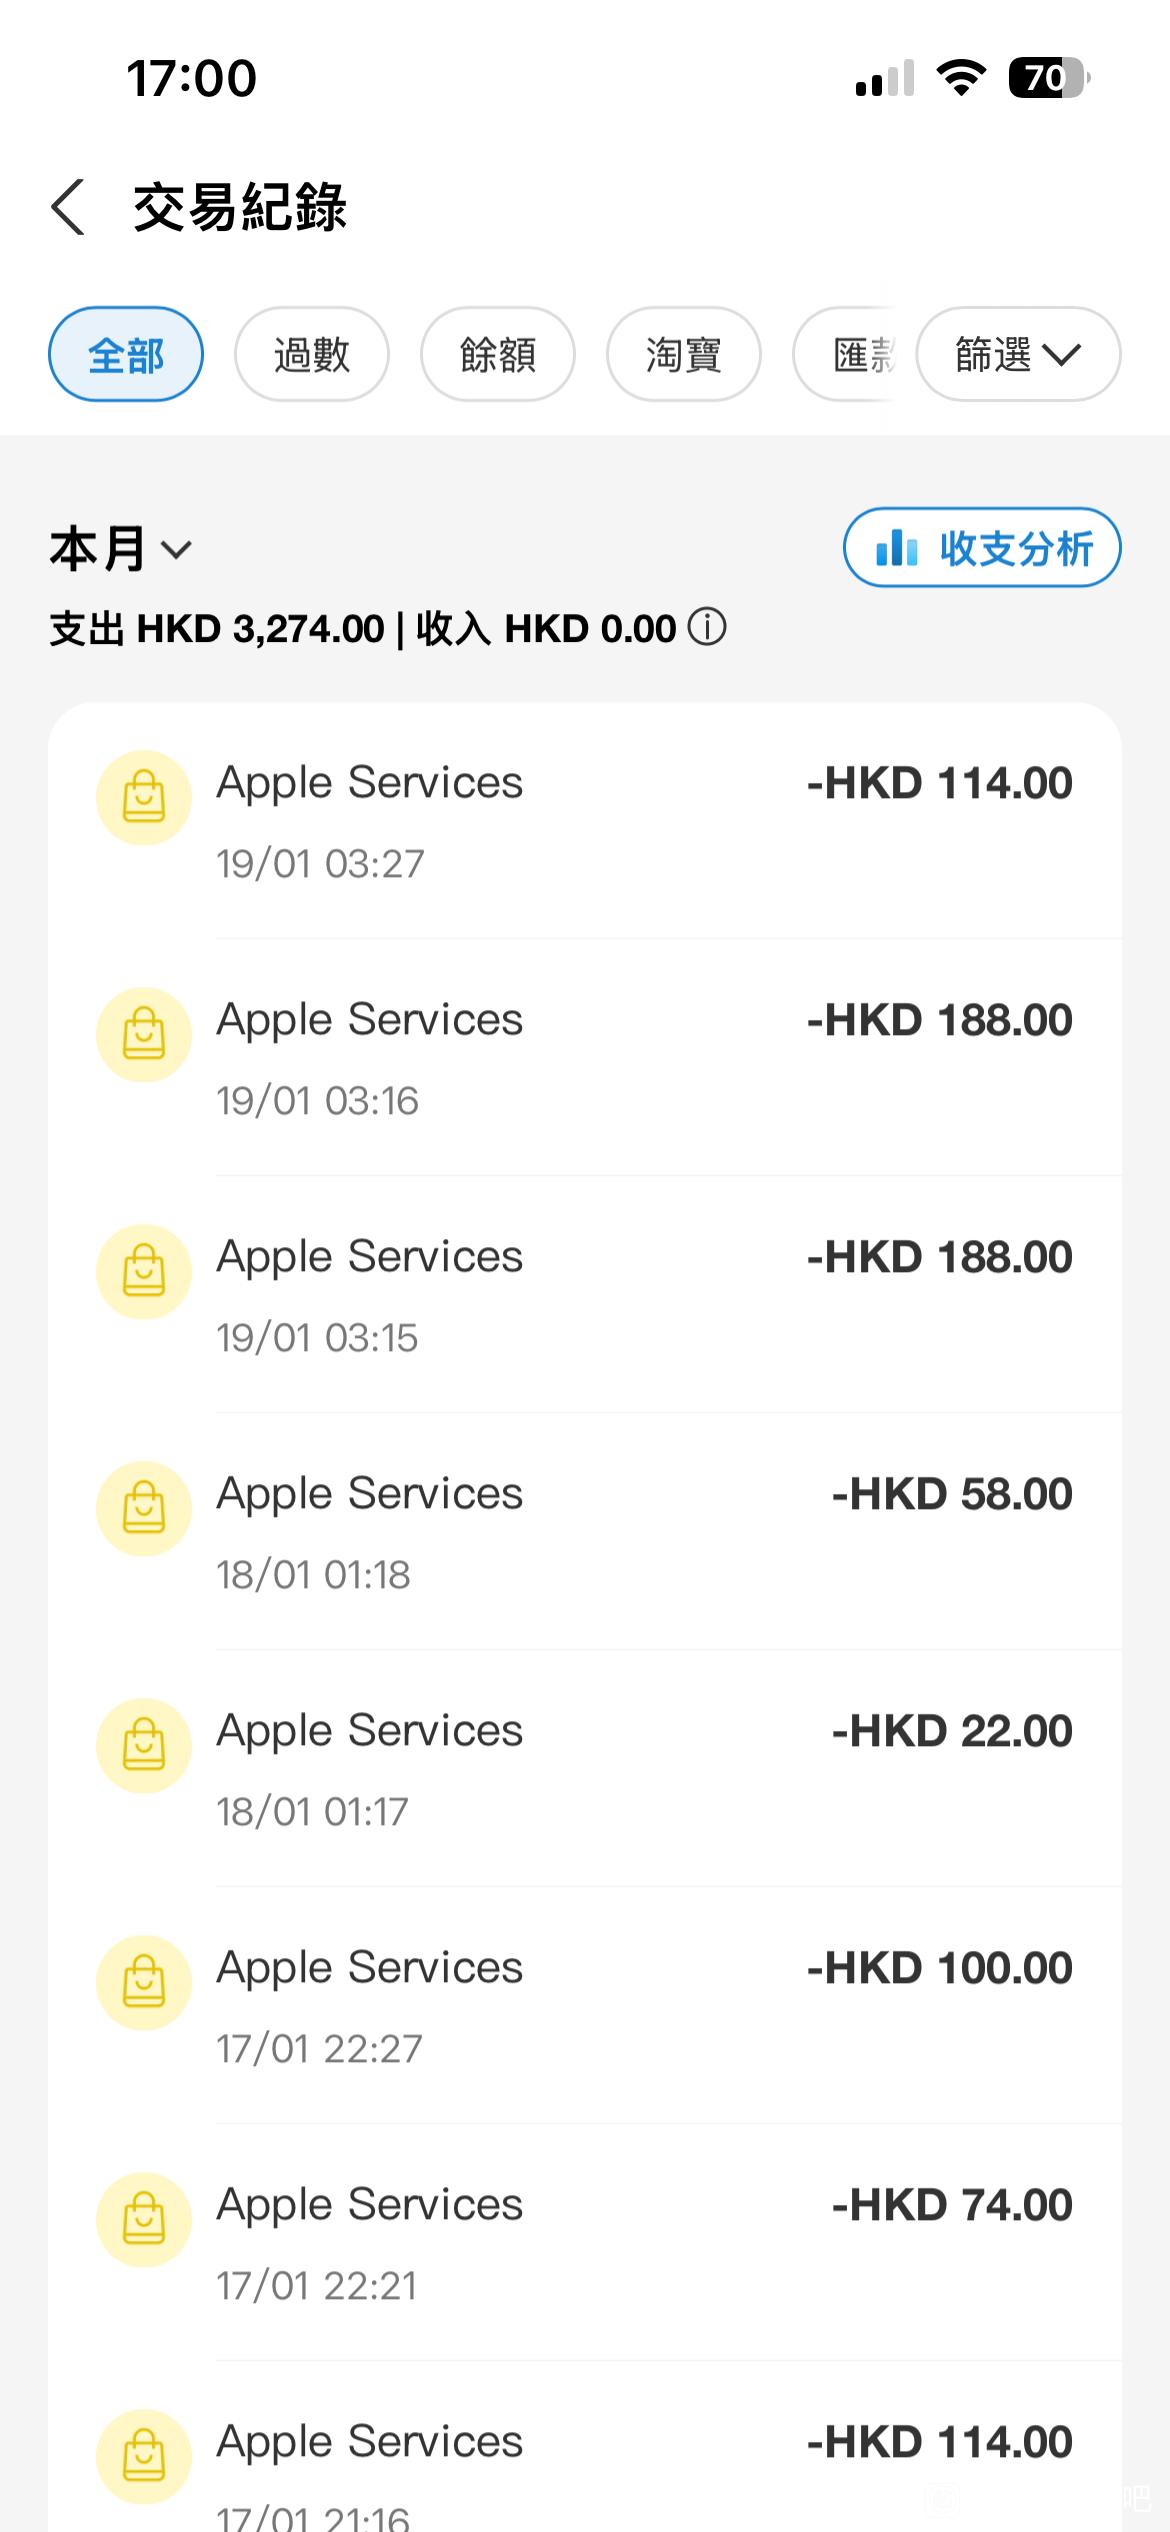Tap shopping bag icon for 18/01 01:18 transaction
The width and height of the screenshot is (1170, 2532).
tap(144, 1509)
